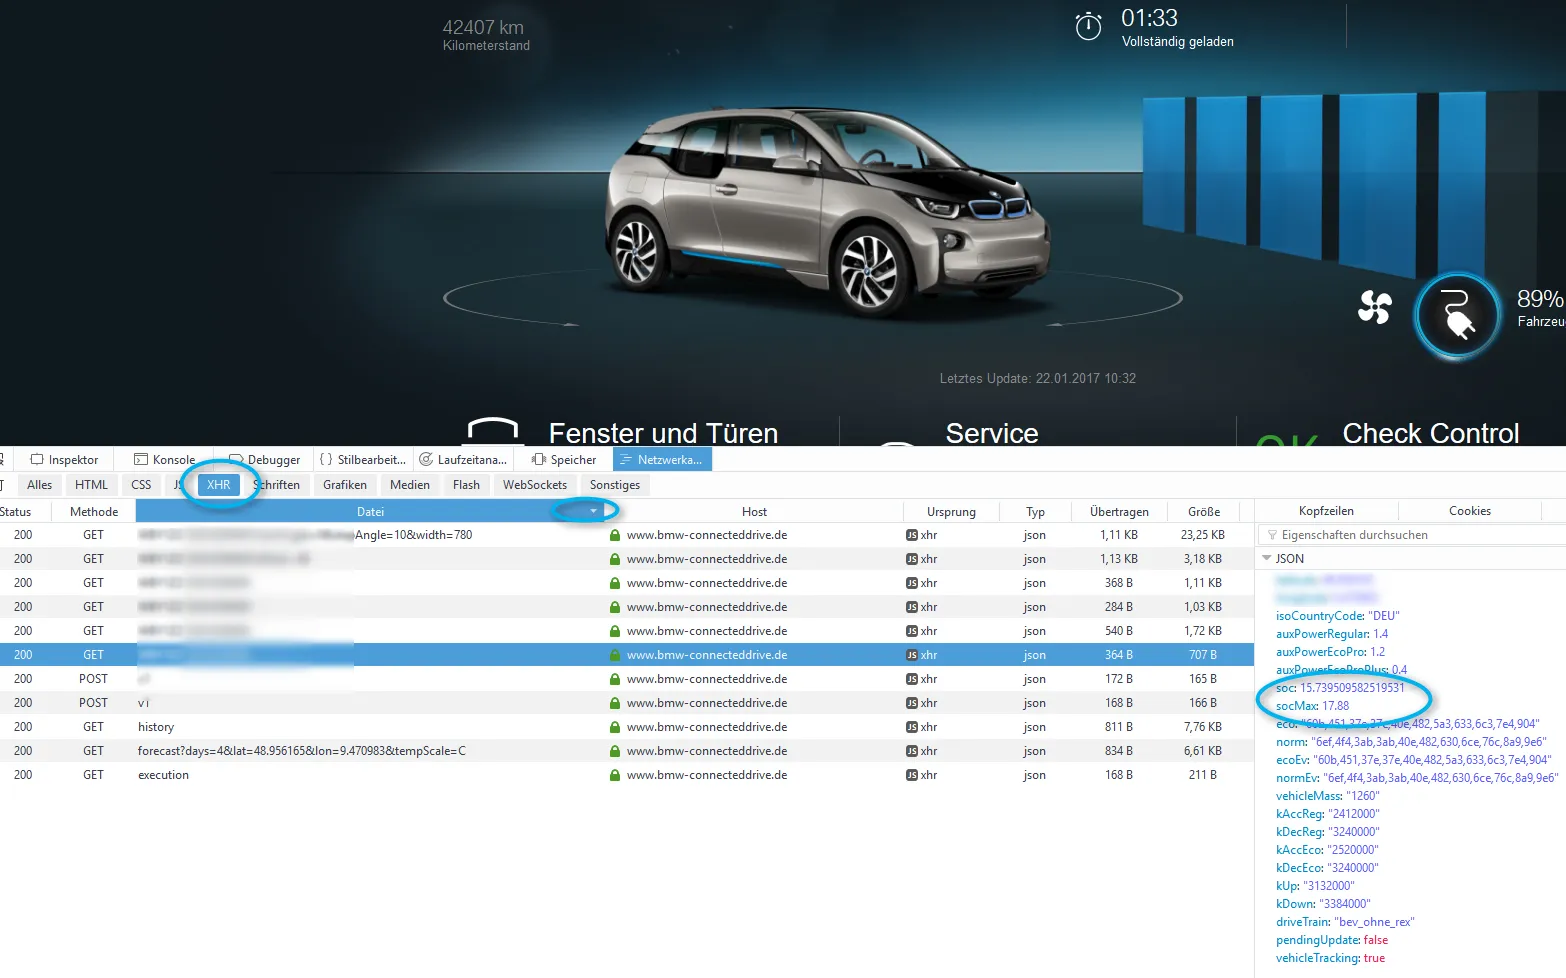
Task: Sort requests by Host column
Action: [x=754, y=512]
